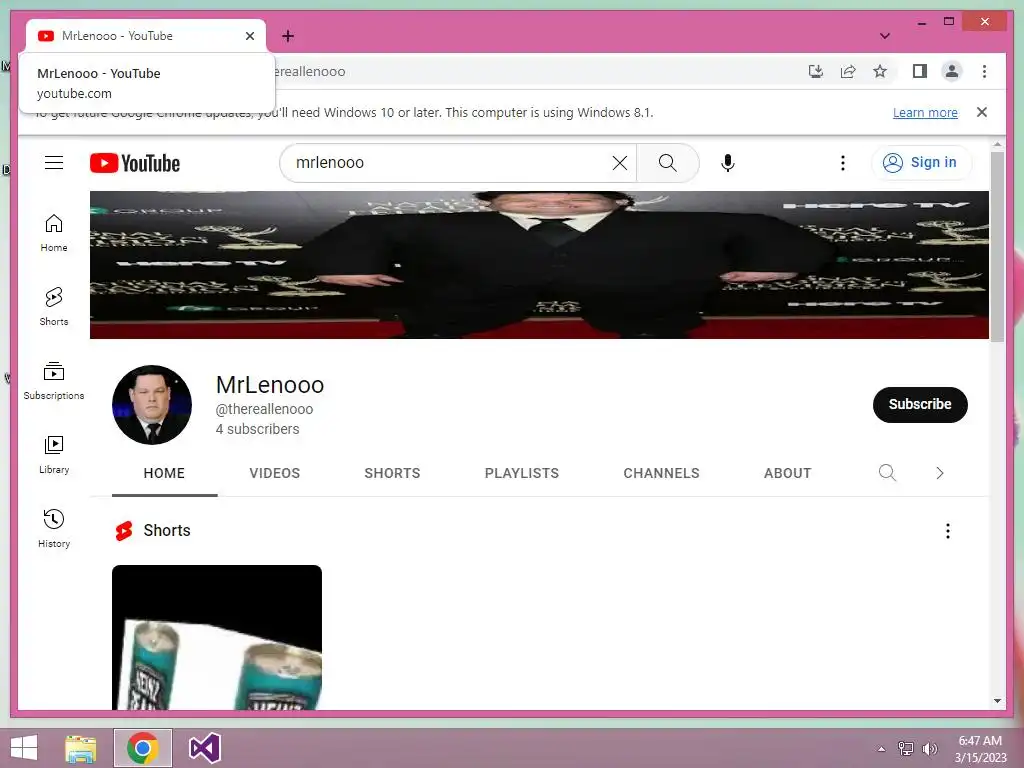Open Shorts in the sidebar

point(54,307)
